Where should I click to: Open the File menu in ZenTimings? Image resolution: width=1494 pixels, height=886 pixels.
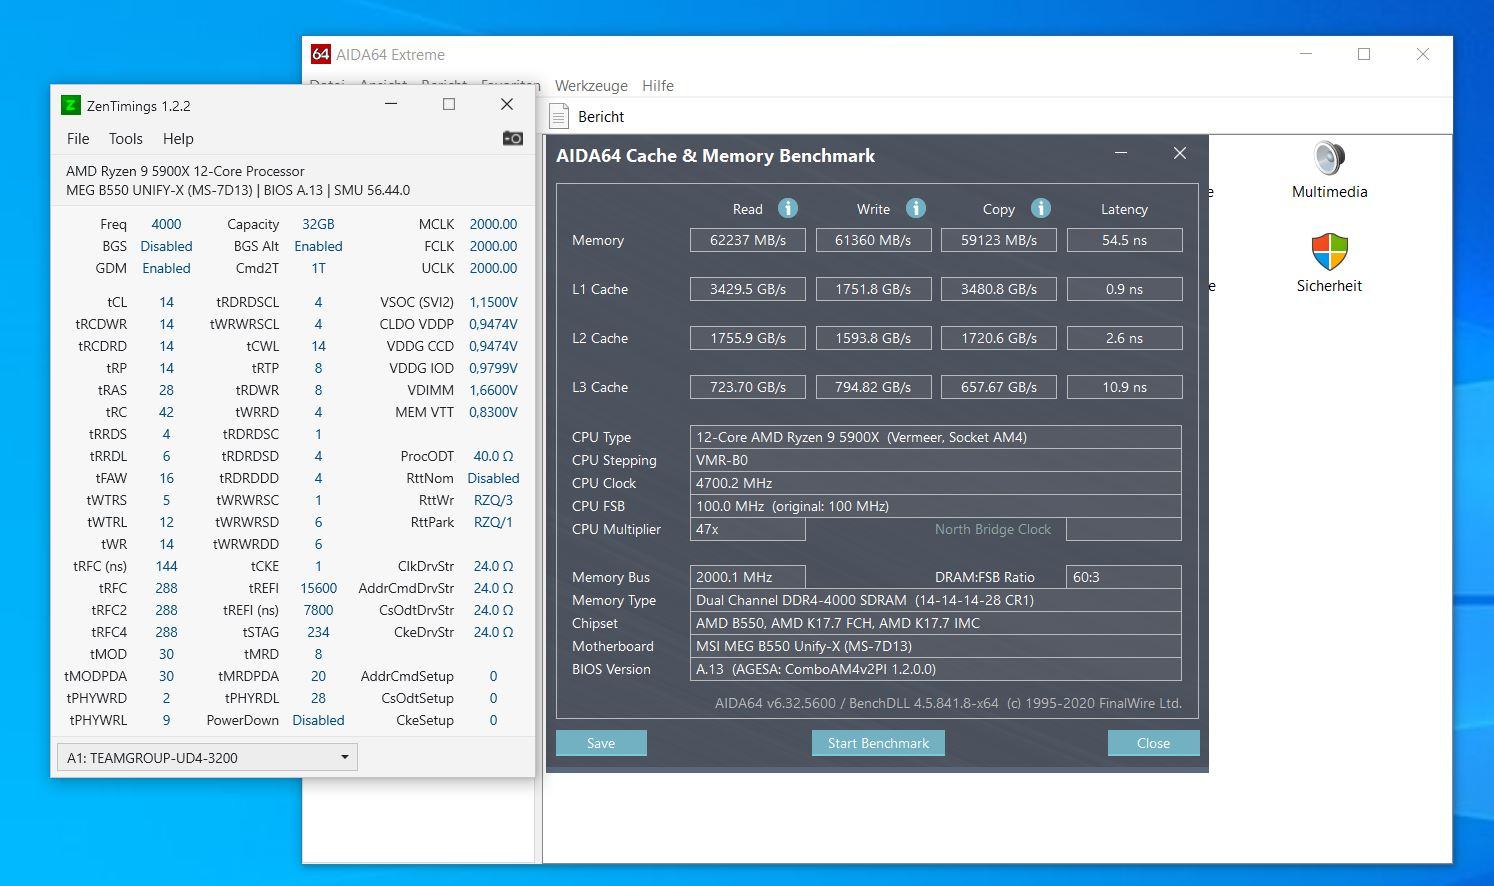tap(78, 139)
